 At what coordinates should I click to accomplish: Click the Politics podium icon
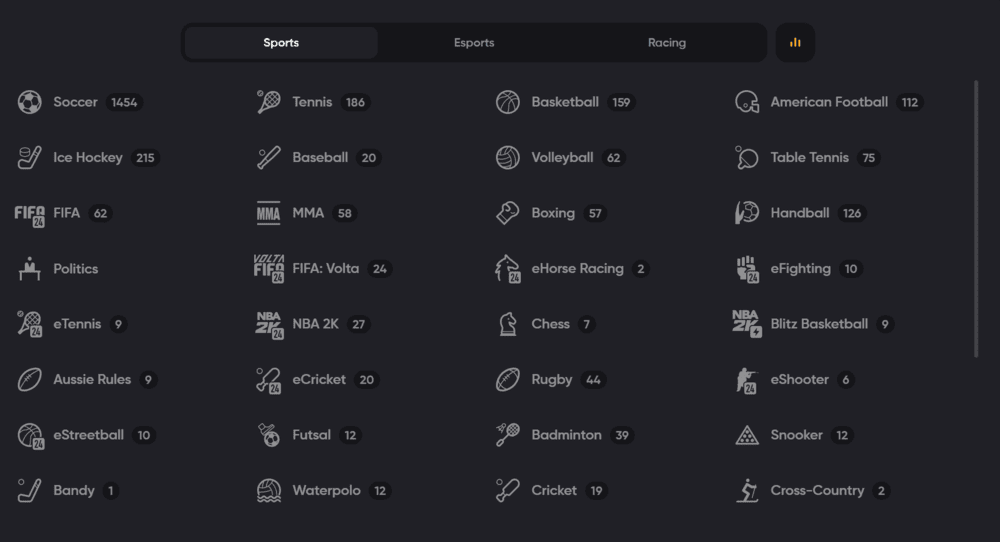pos(29,269)
